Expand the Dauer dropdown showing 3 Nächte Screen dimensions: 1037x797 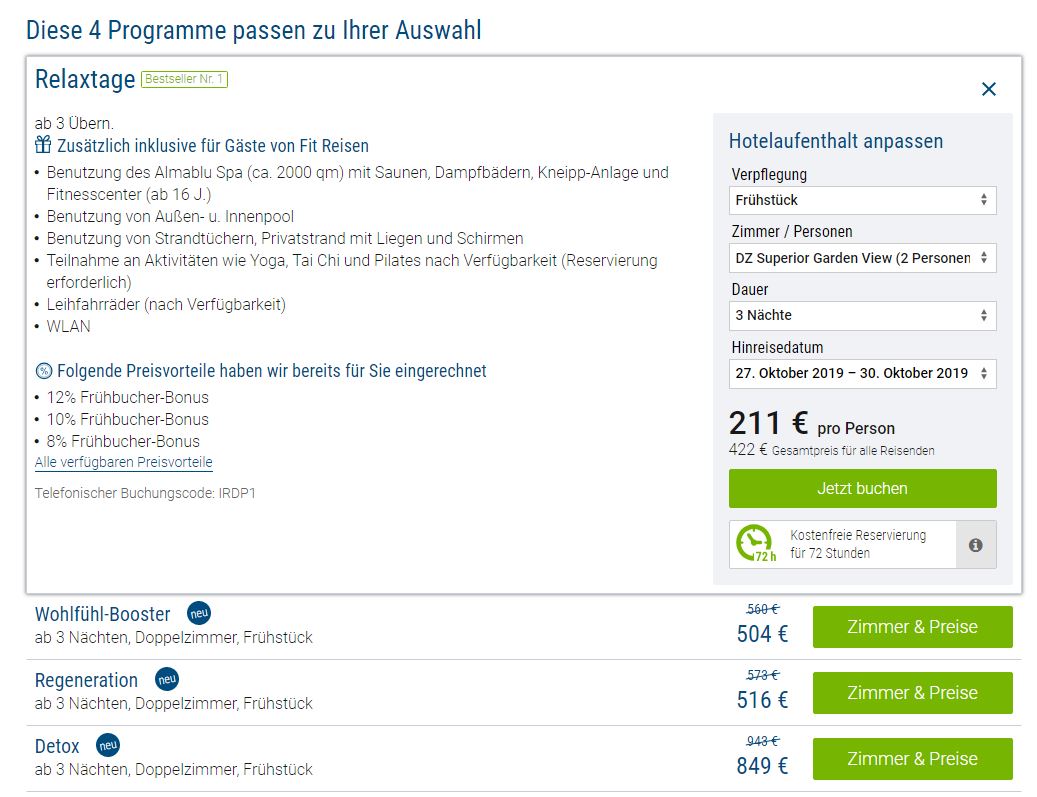pyautogui.click(x=862, y=315)
